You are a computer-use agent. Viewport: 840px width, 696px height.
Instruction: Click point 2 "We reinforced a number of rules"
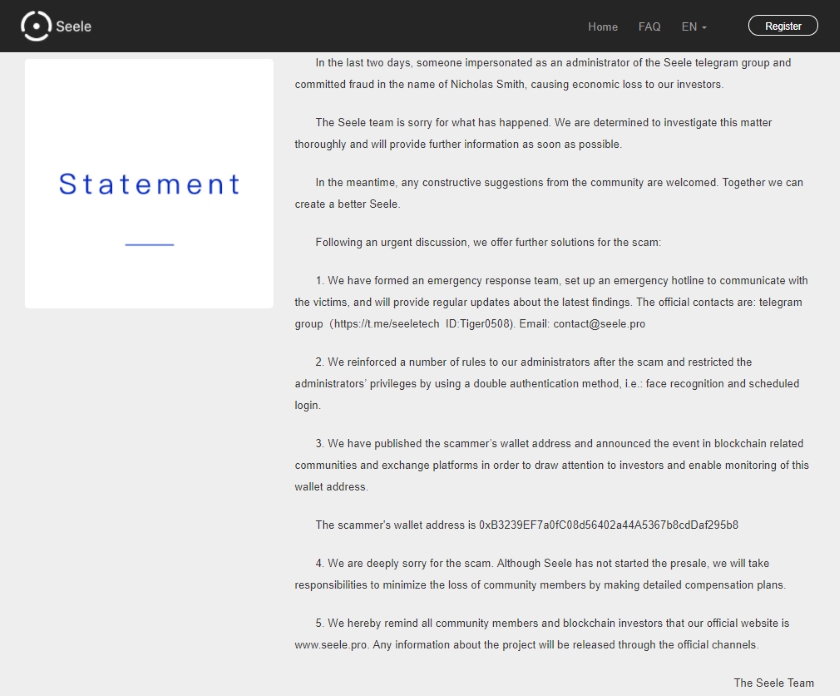(547, 384)
